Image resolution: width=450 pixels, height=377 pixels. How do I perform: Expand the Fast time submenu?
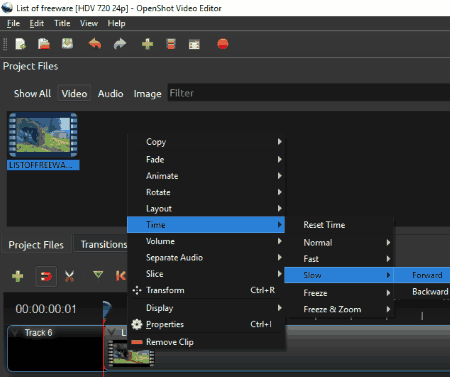point(339,259)
